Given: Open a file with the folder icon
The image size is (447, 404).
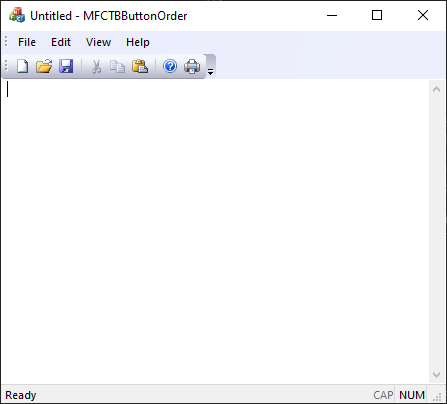Looking at the screenshot, I should (44, 66).
